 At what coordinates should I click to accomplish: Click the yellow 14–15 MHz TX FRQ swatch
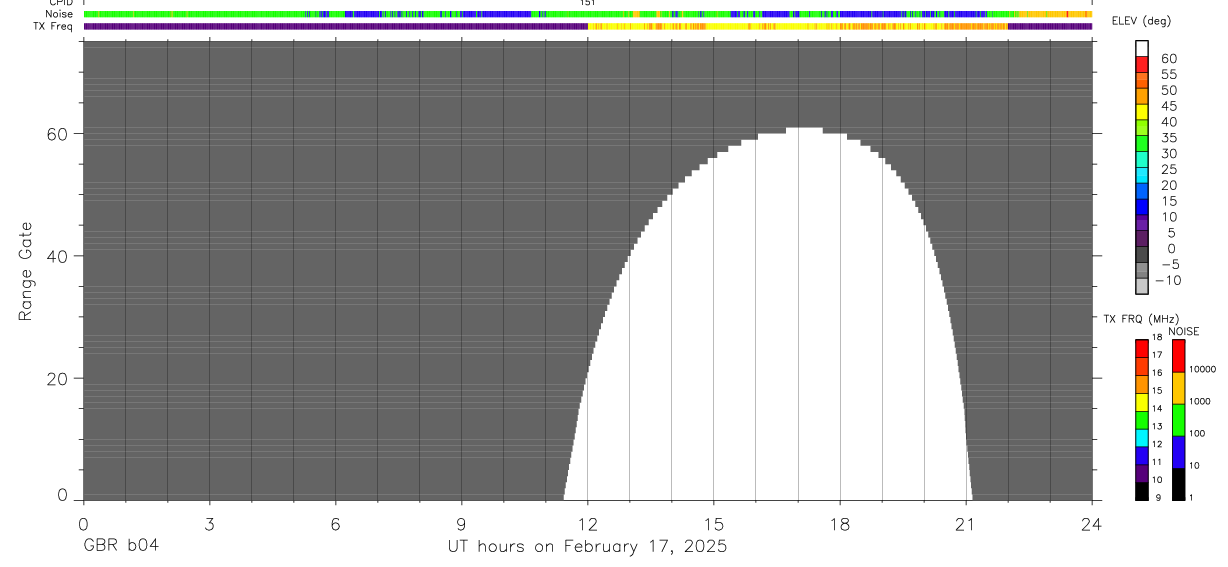pos(1142,402)
